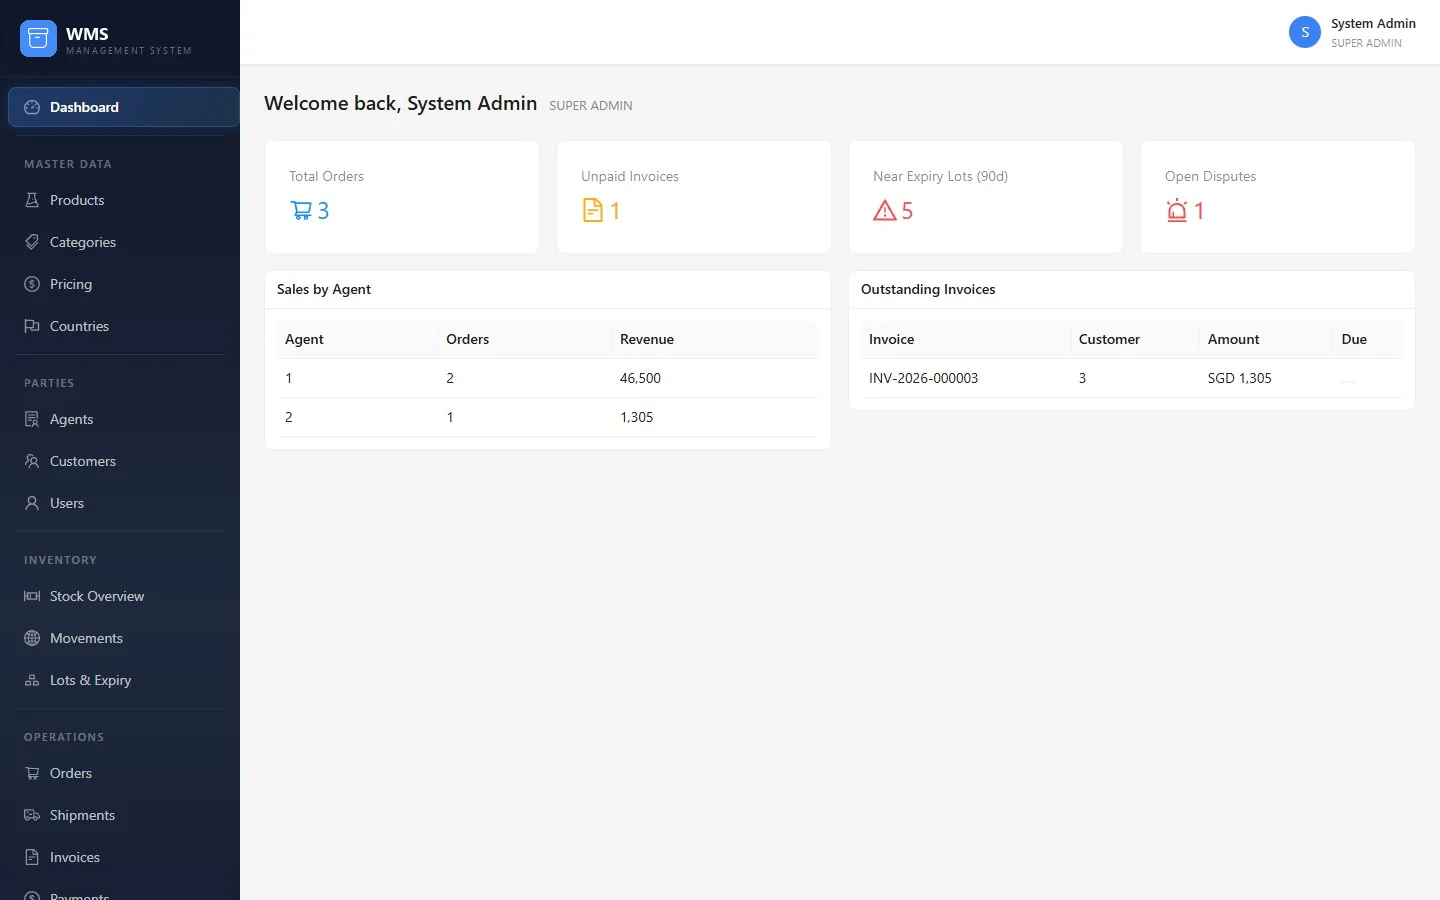Open Lots & Expiry
This screenshot has width=1440, height=900.
[124, 680]
